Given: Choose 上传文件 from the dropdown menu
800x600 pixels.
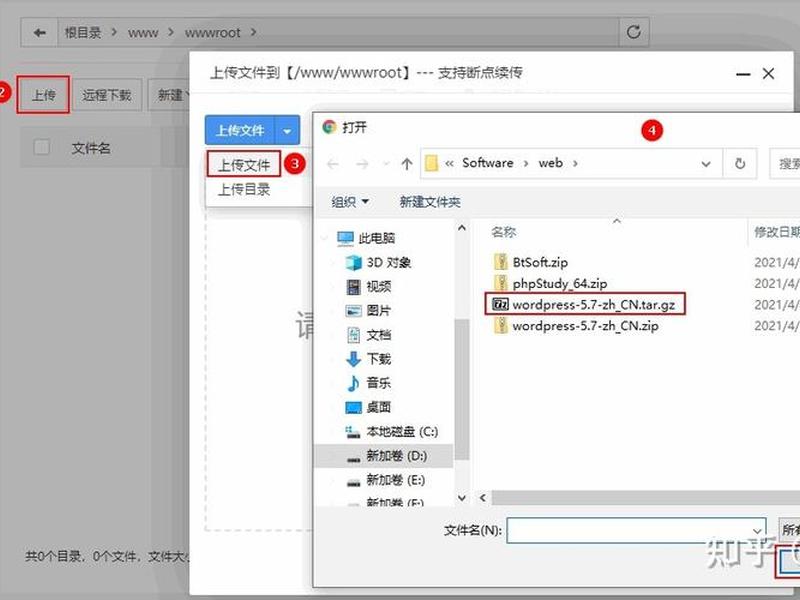Looking at the screenshot, I should [x=244, y=164].
